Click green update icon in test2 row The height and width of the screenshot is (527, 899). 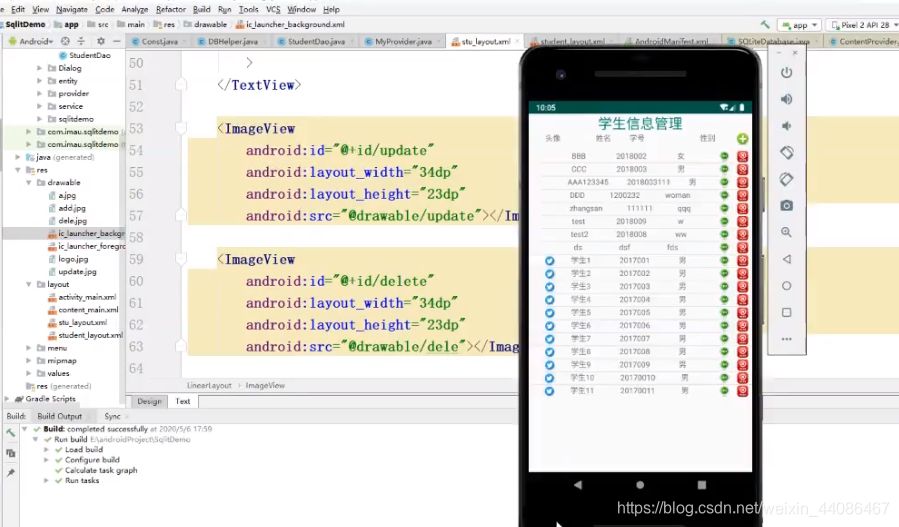pos(724,234)
